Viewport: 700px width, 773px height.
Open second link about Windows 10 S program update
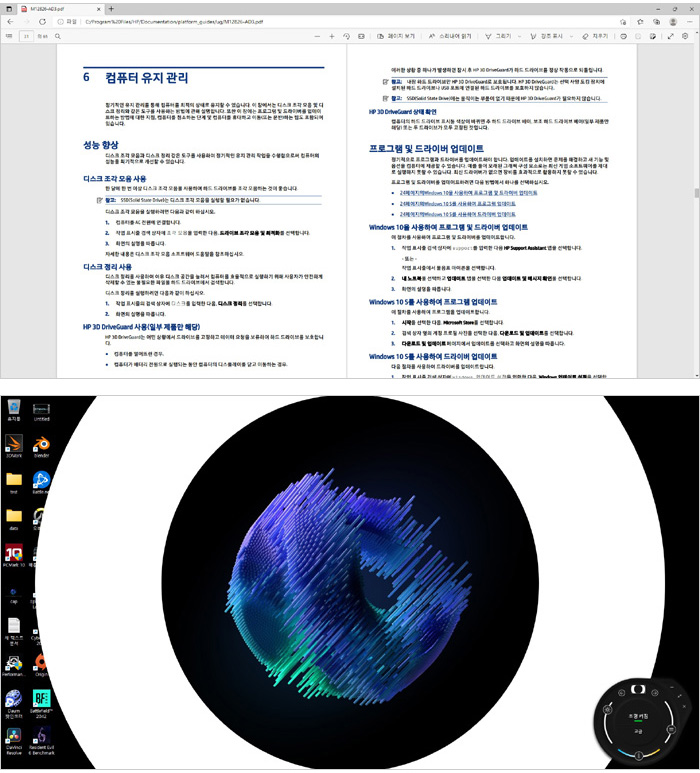pos(457,203)
